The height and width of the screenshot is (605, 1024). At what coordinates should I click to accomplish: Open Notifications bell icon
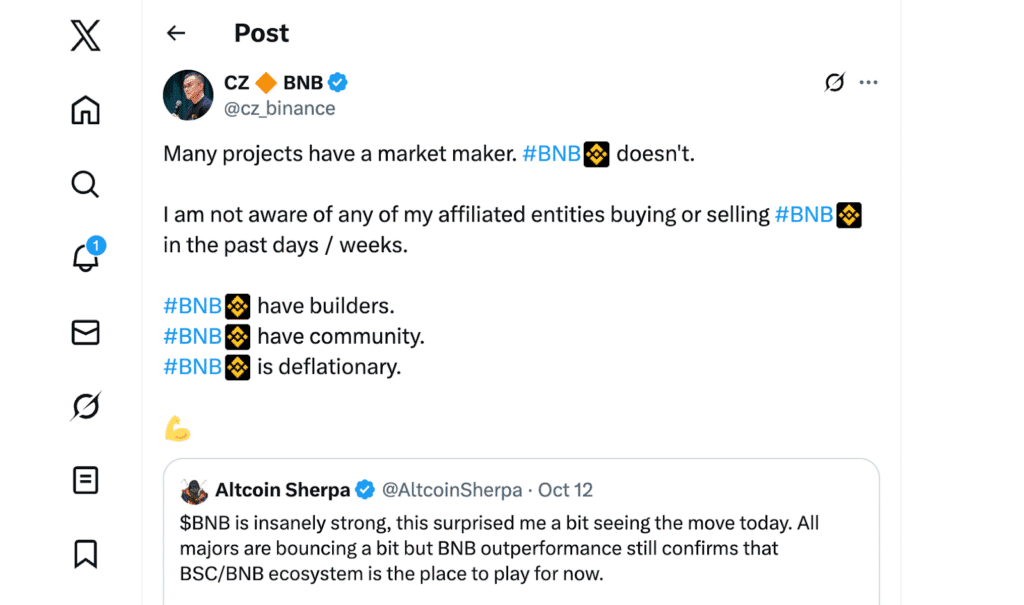click(85, 258)
